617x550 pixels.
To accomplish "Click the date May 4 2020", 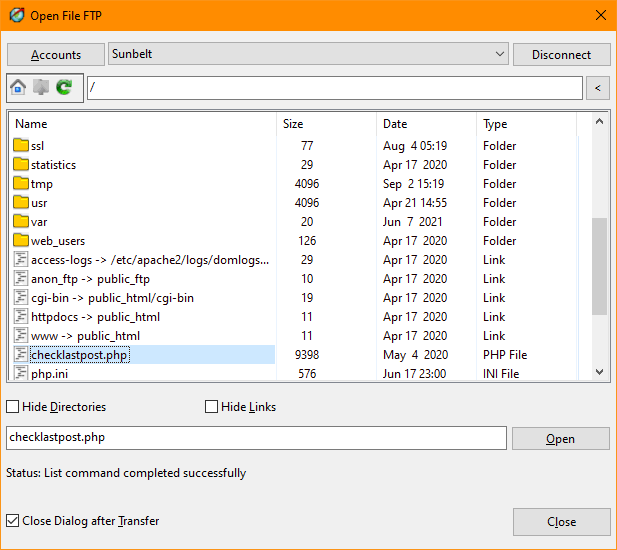I will pos(416,355).
